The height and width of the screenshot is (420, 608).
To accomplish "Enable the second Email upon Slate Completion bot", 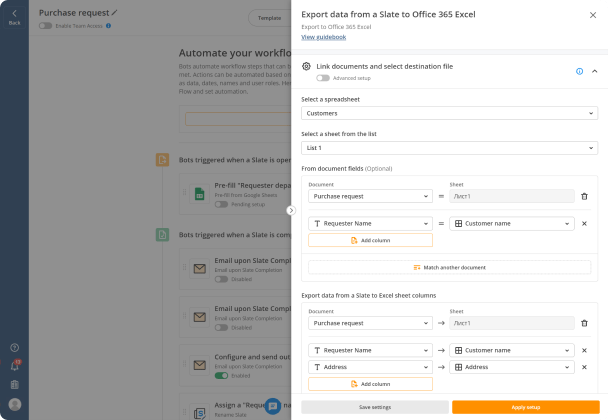I will 221,328.
